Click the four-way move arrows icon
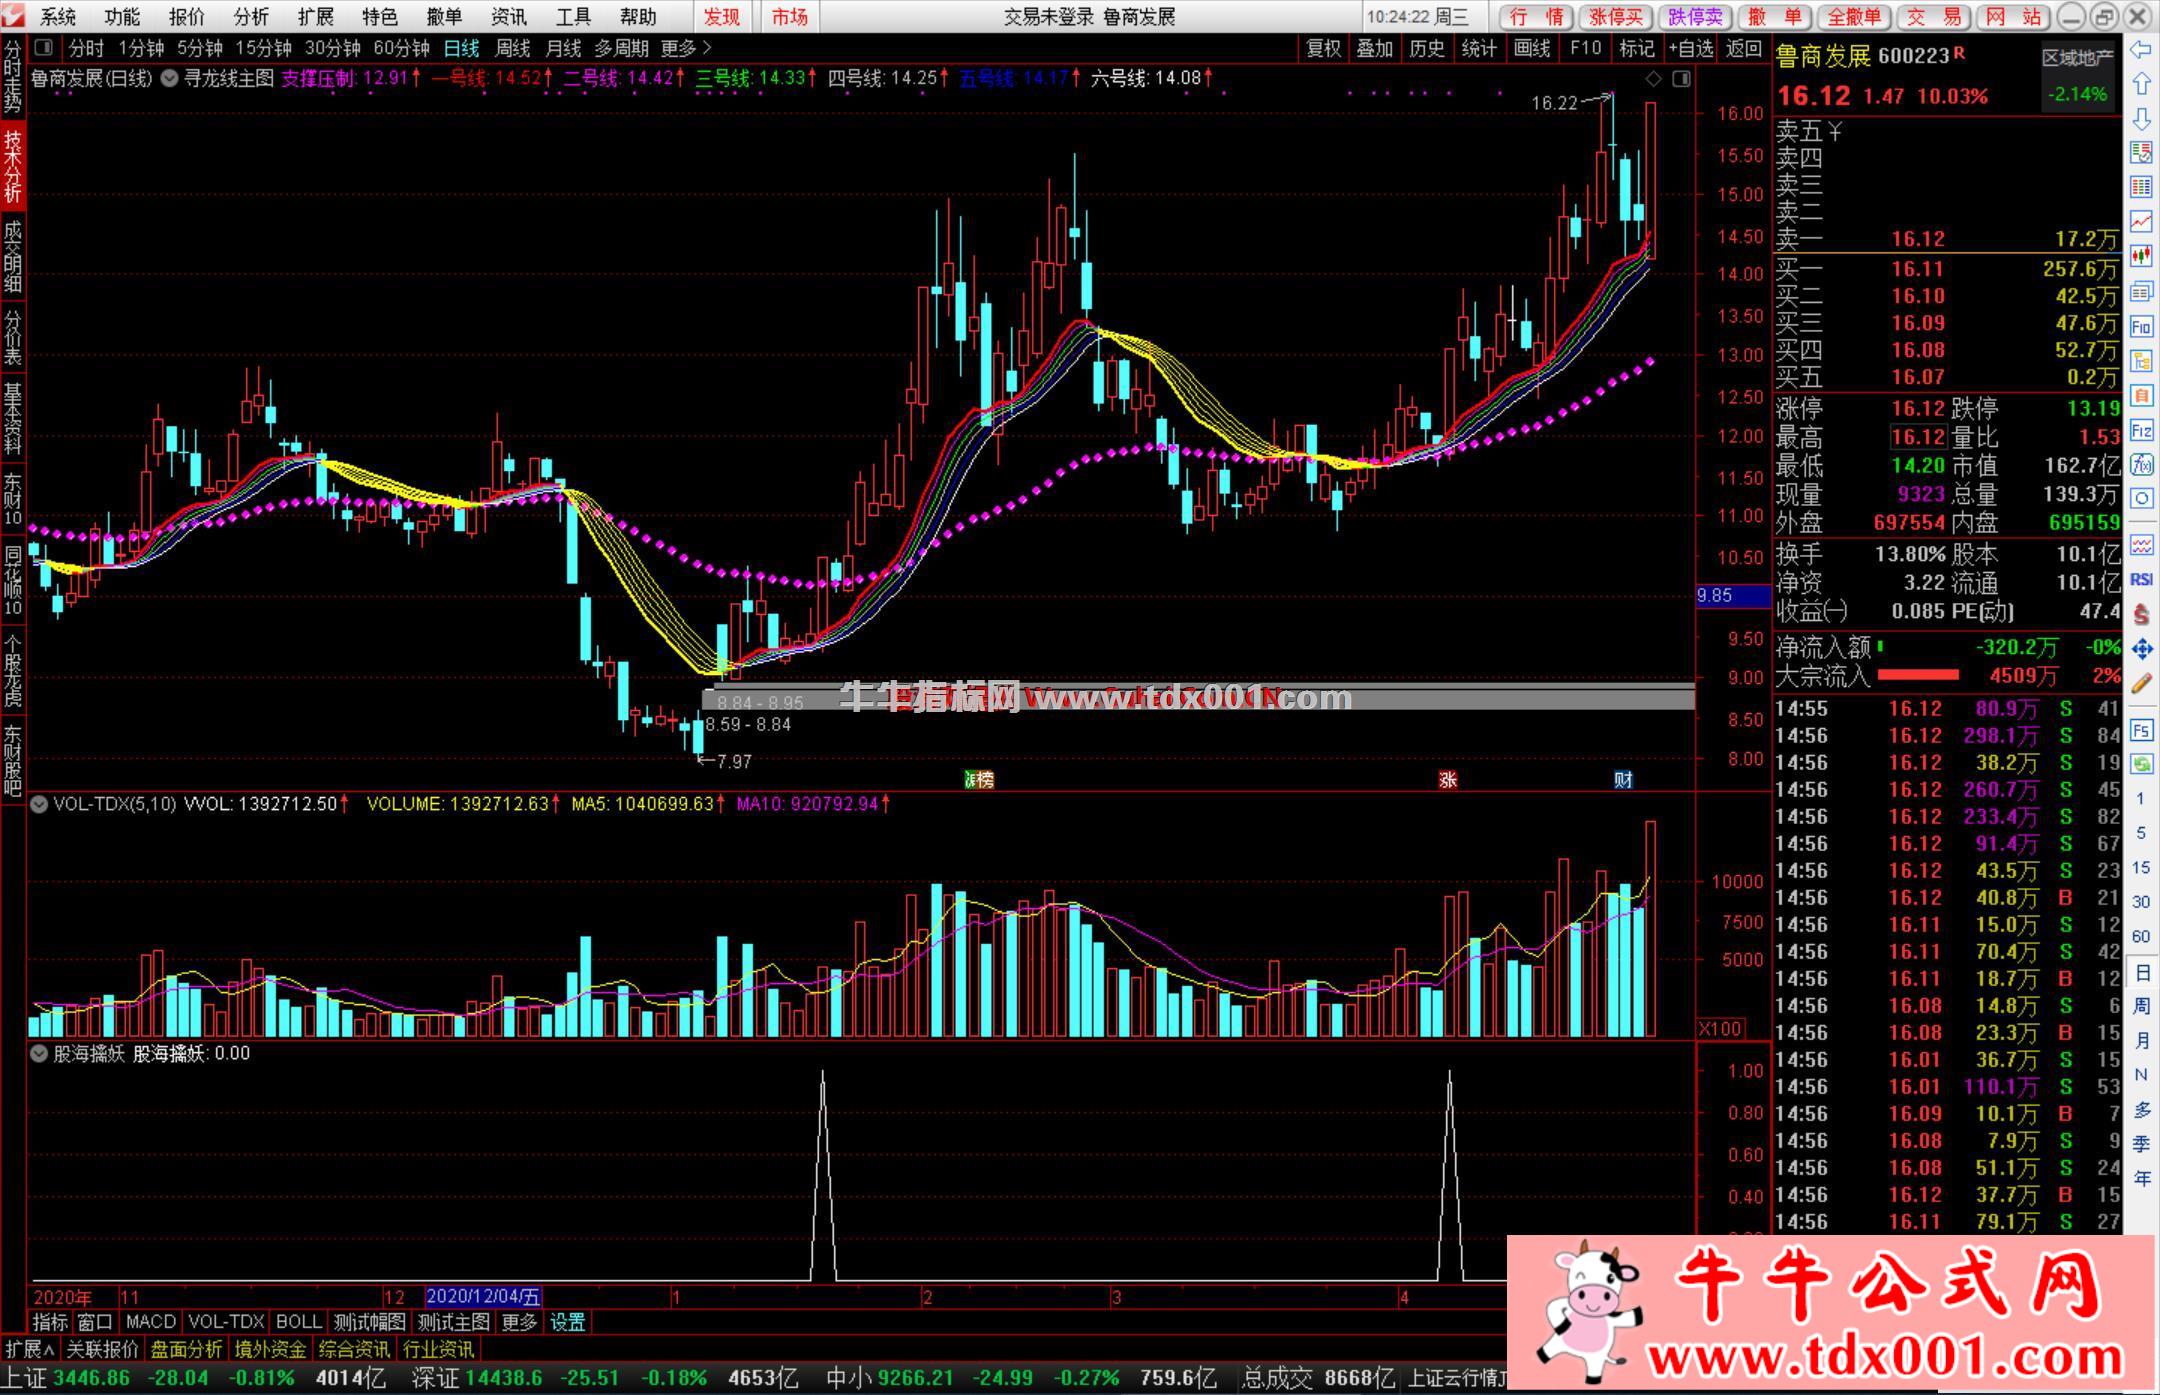The height and width of the screenshot is (1395, 2160). tap(2141, 649)
